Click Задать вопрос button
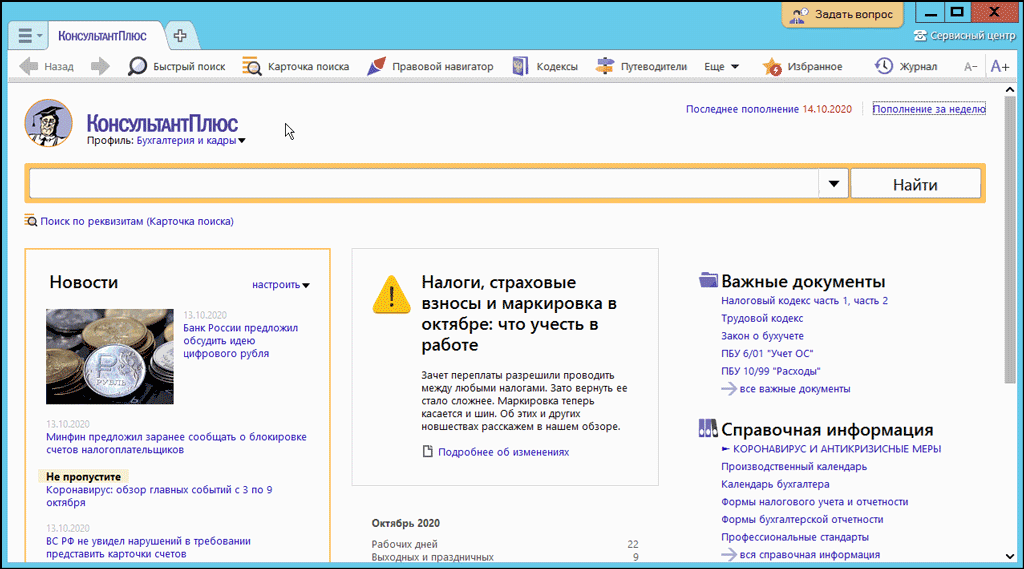1024x569 pixels. (x=842, y=14)
